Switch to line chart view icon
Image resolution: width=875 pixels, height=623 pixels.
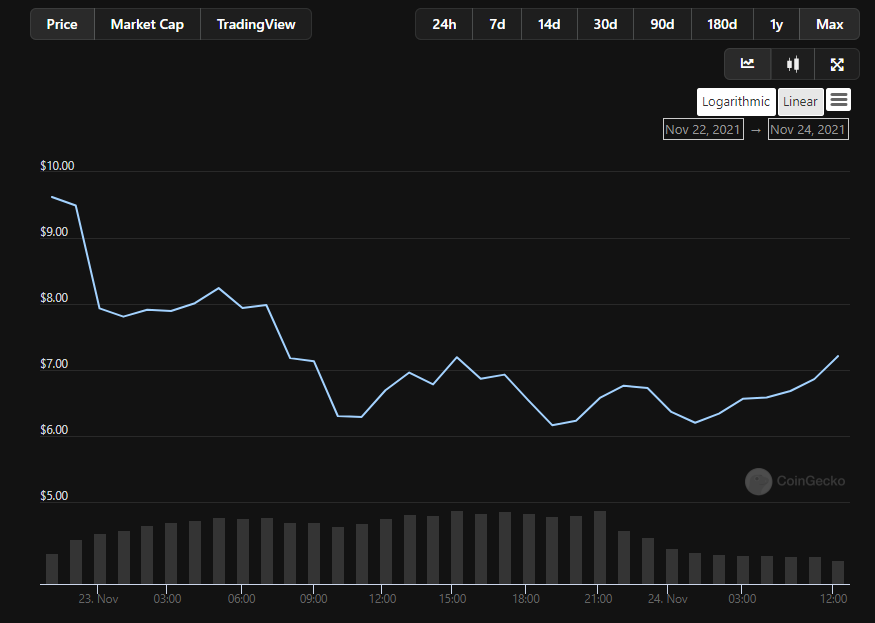coord(747,64)
